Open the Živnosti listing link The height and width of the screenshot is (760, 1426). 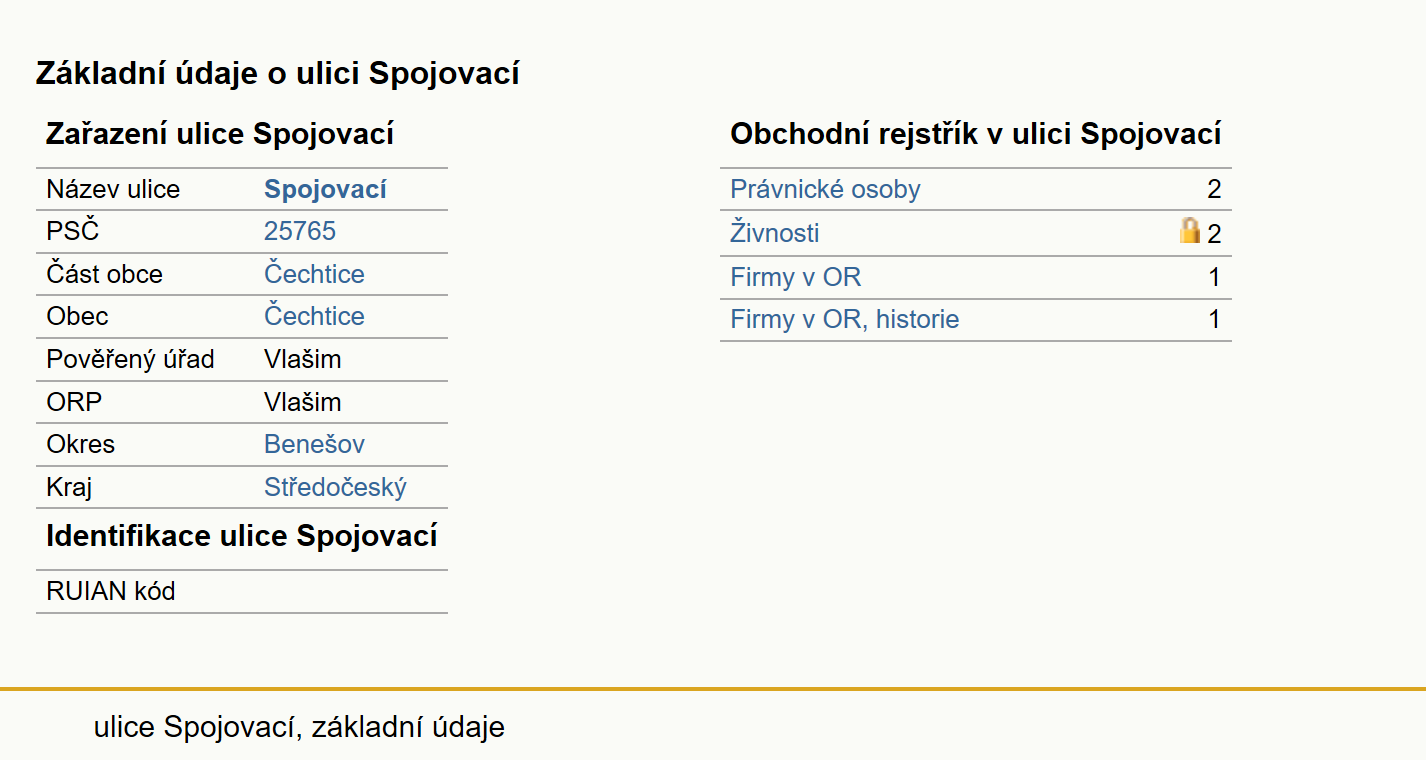[x=775, y=233]
